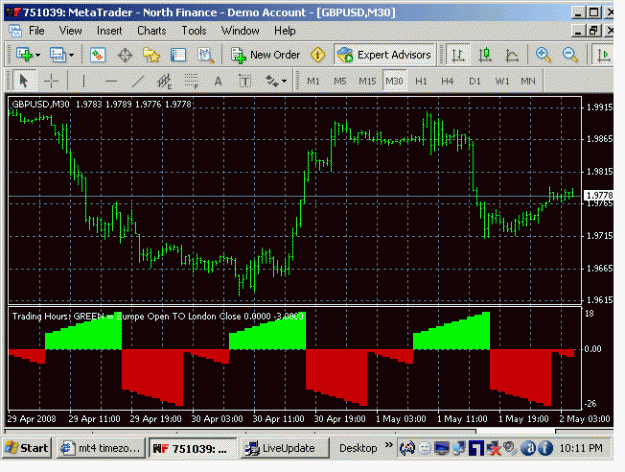Open the Tools menu
This screenshot has height=472, width=625.
[194, 31]
